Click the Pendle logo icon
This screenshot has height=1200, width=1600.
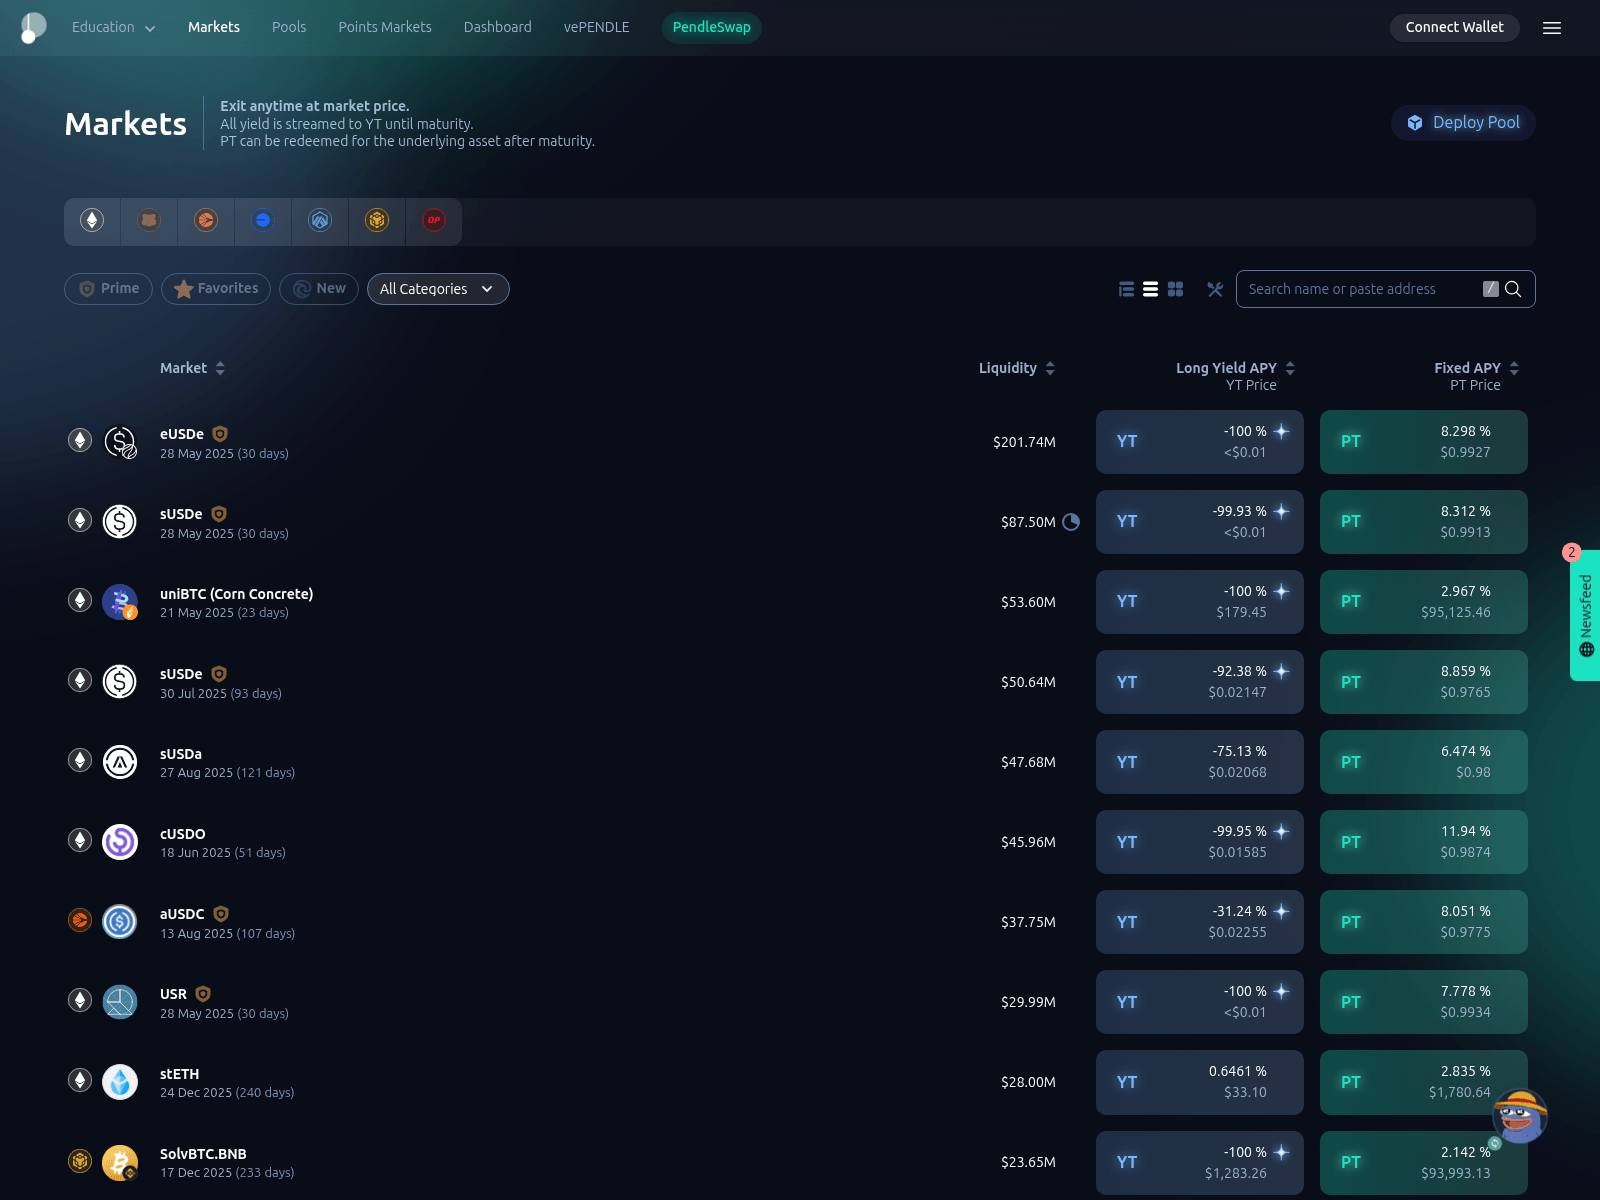pos(33,28)
